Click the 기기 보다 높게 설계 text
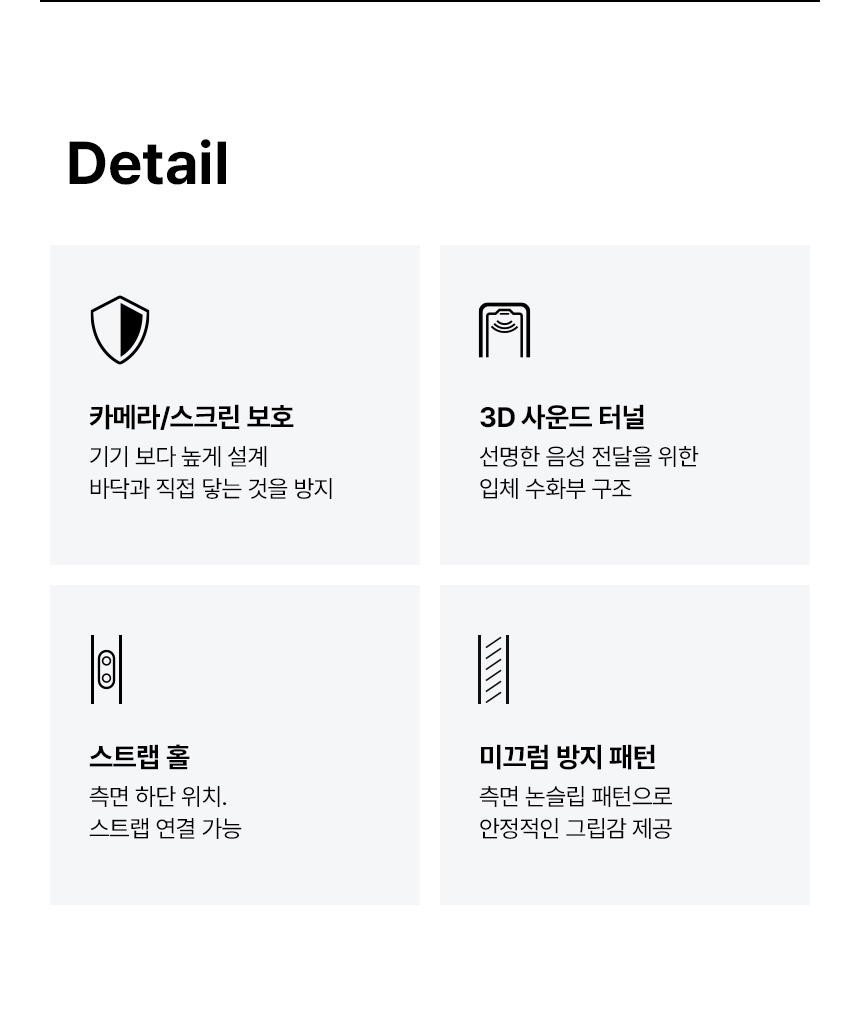860x1025 pixels. [x=179, y=457]
